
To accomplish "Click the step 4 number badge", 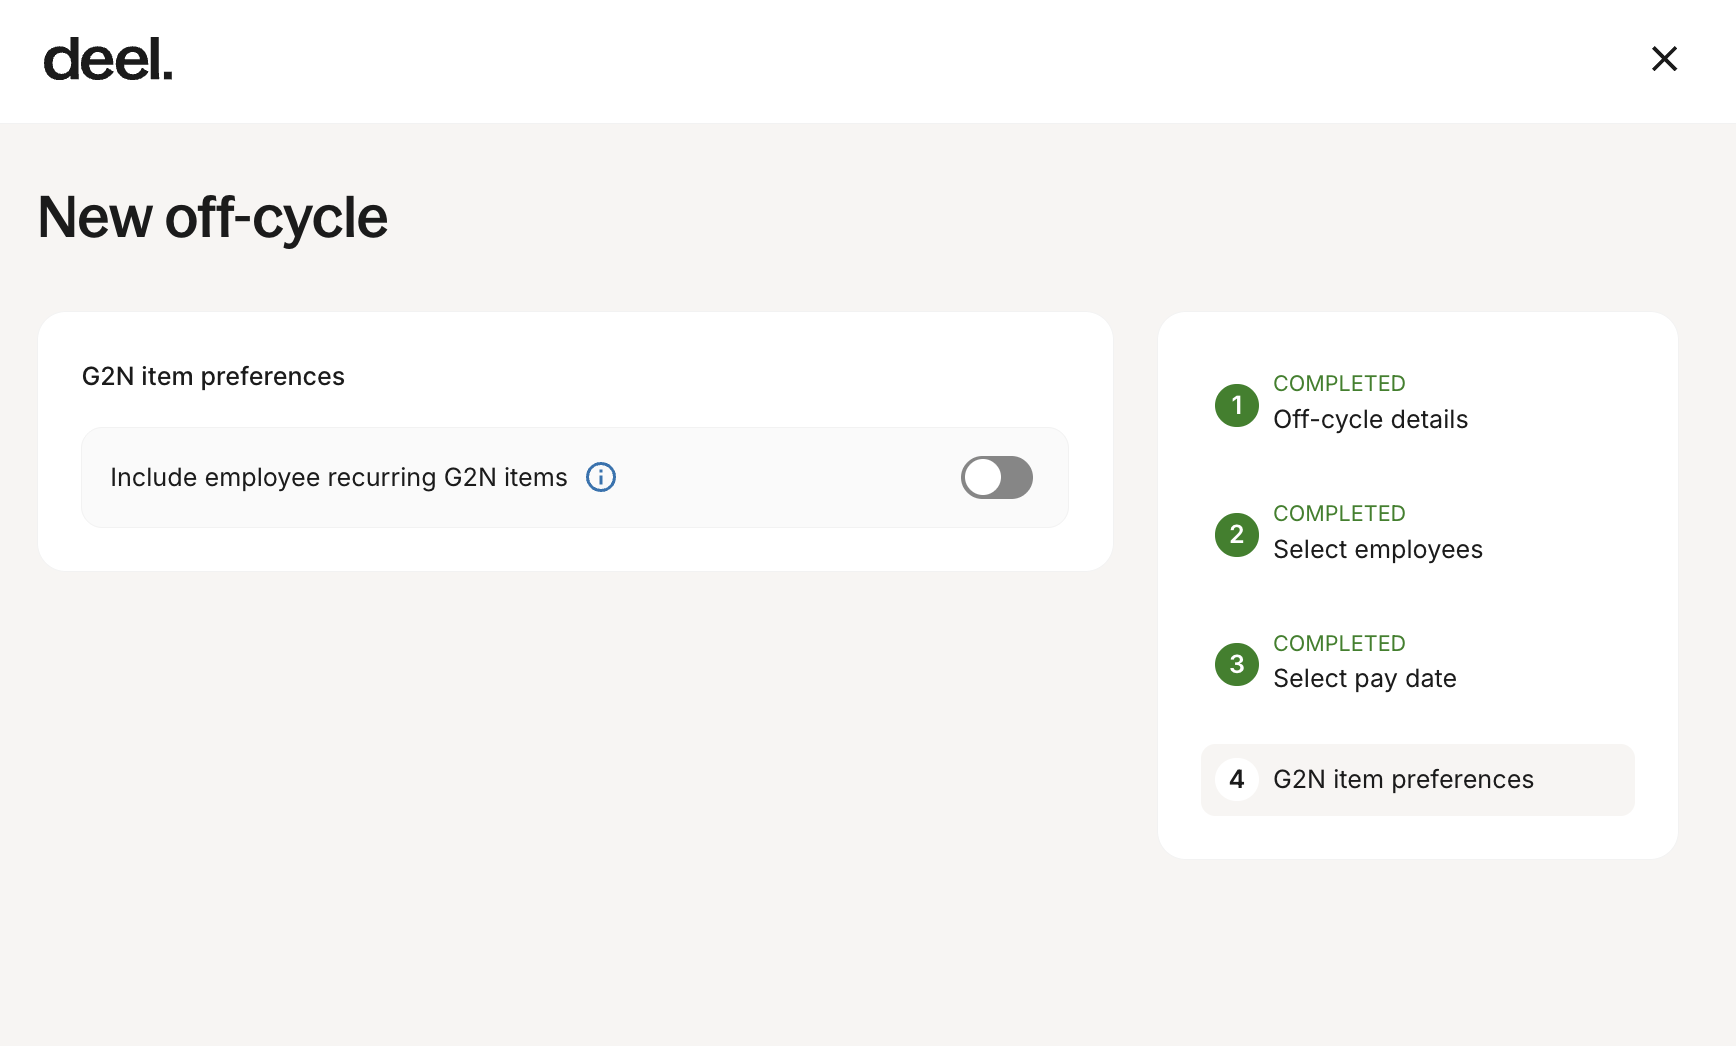I will 1237,779.
